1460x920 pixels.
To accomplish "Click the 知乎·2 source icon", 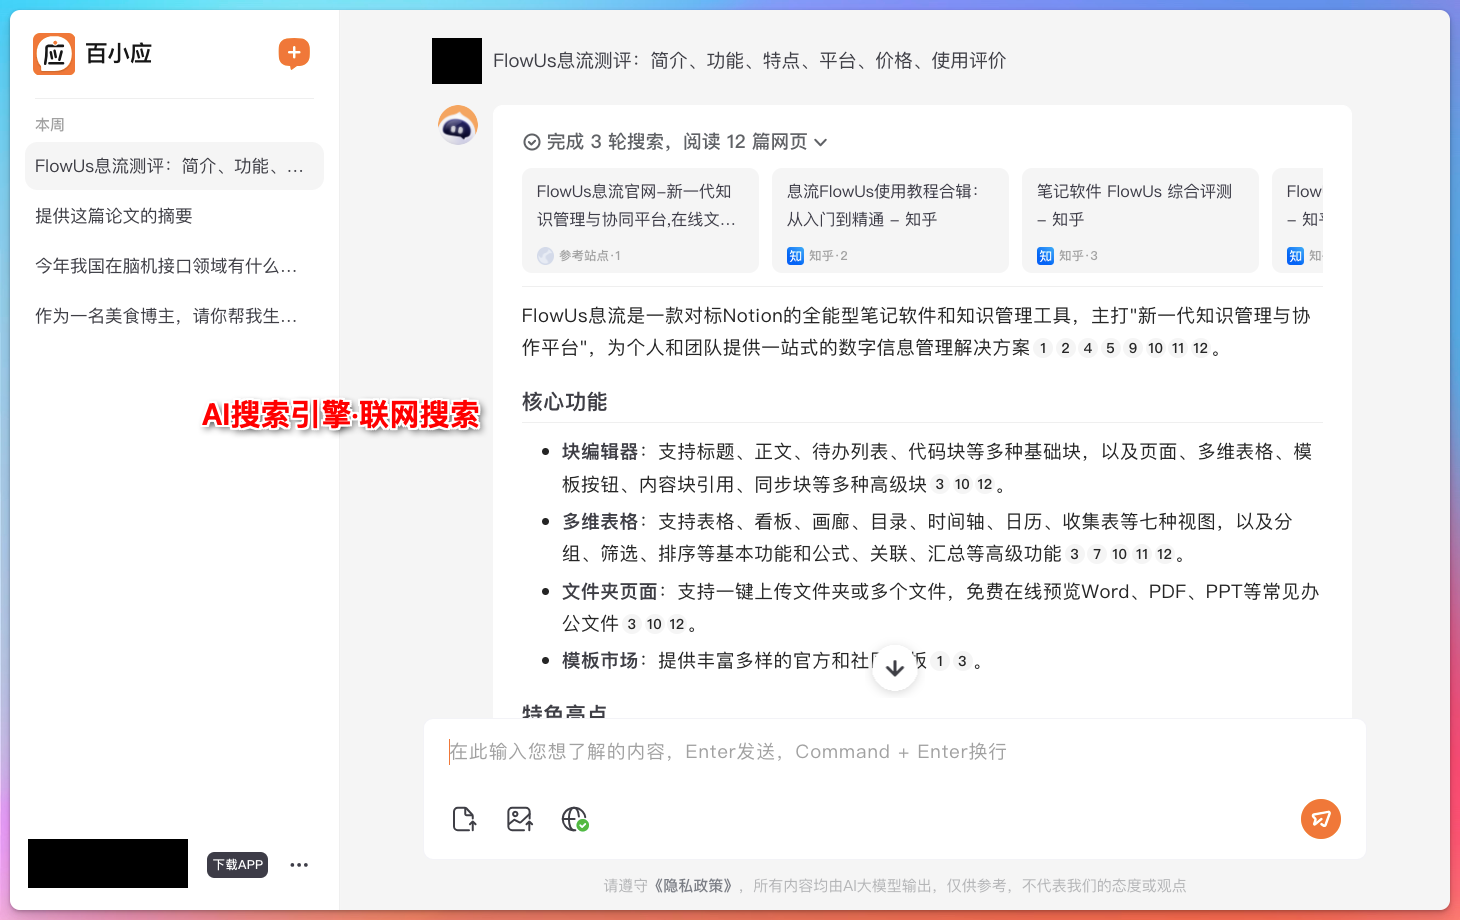I will pos(796,256).
